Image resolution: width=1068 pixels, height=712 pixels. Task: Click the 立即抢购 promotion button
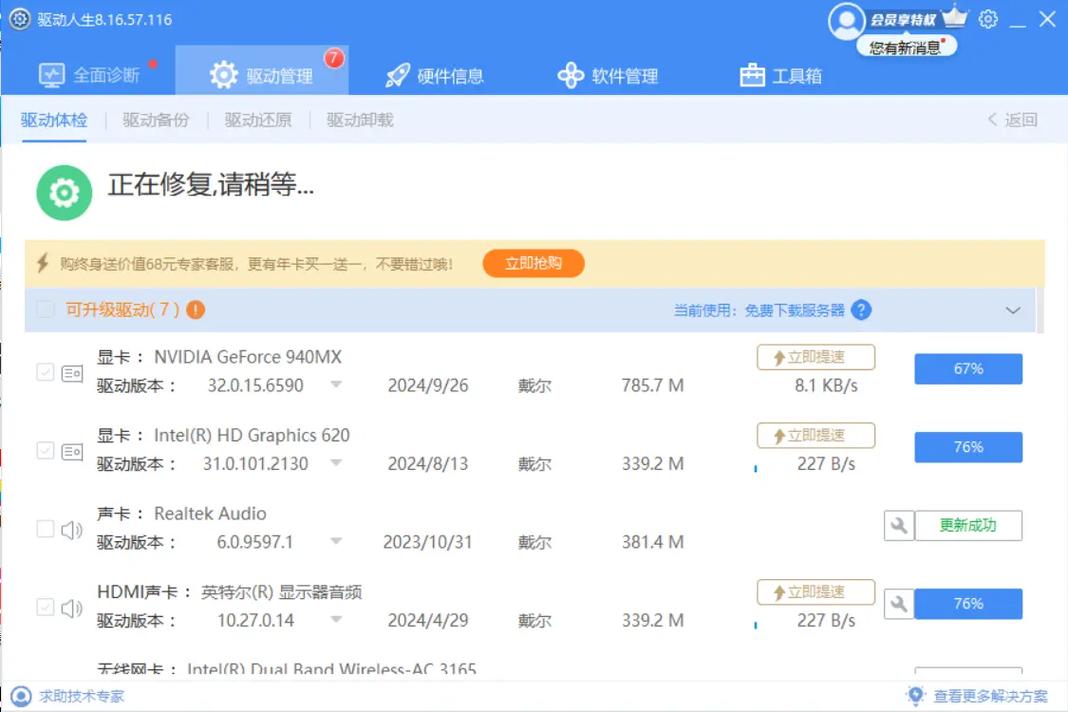[x=533, y=263]
